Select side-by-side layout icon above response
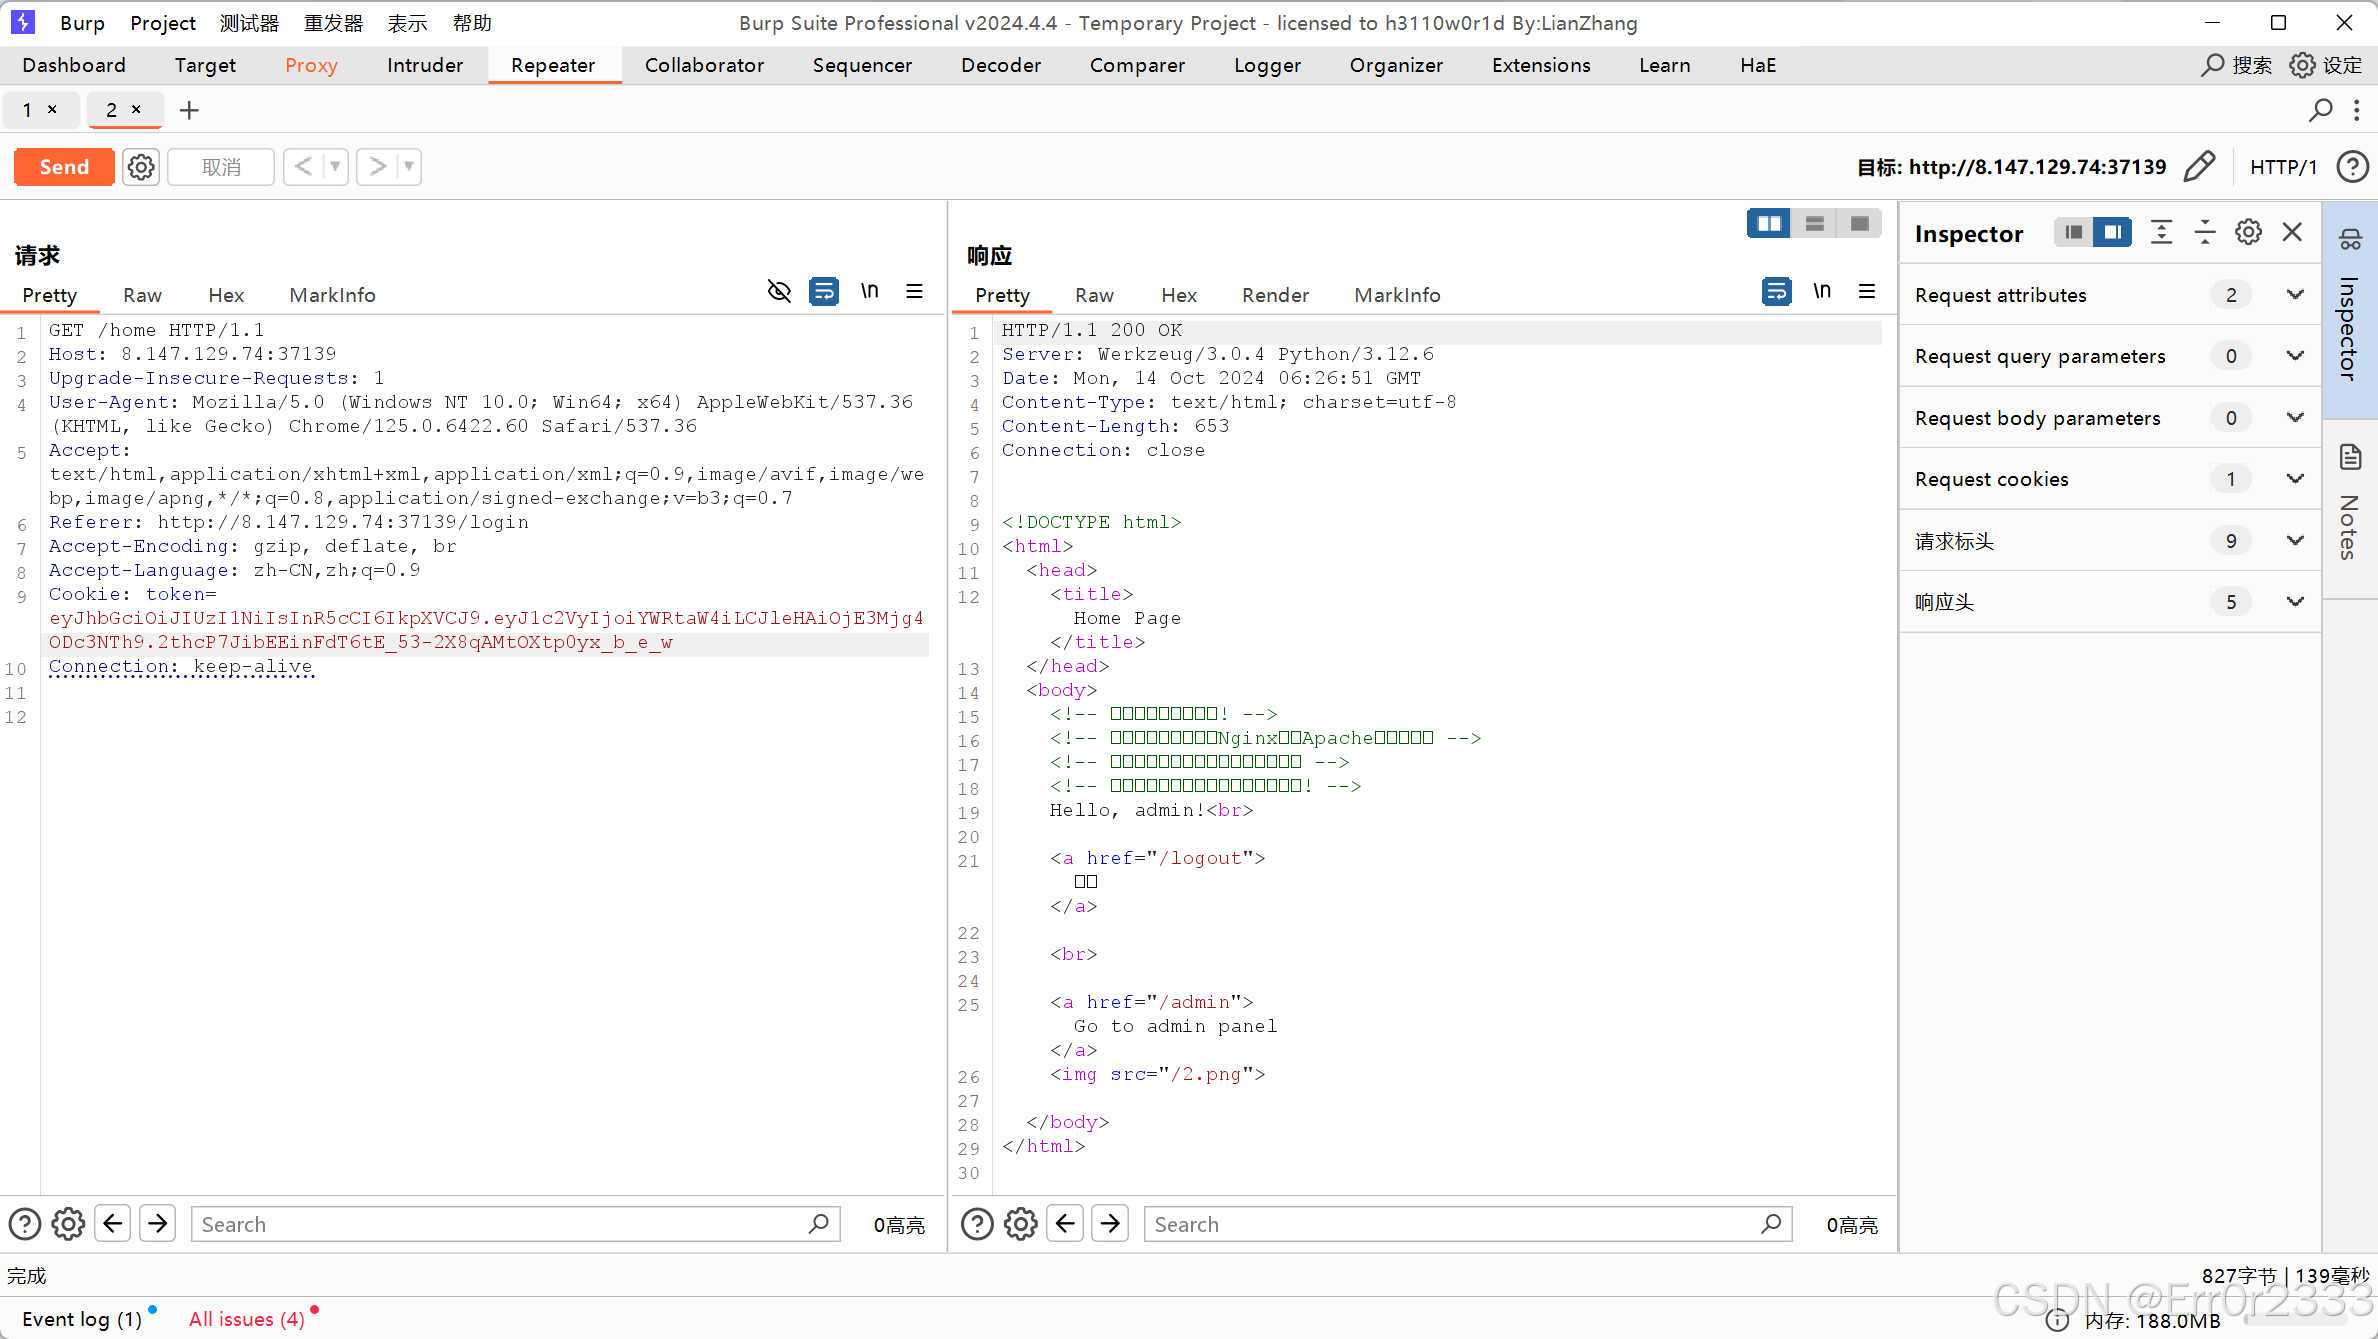The width and height of the screenshot is (2378, 1339). (1768, 224)
